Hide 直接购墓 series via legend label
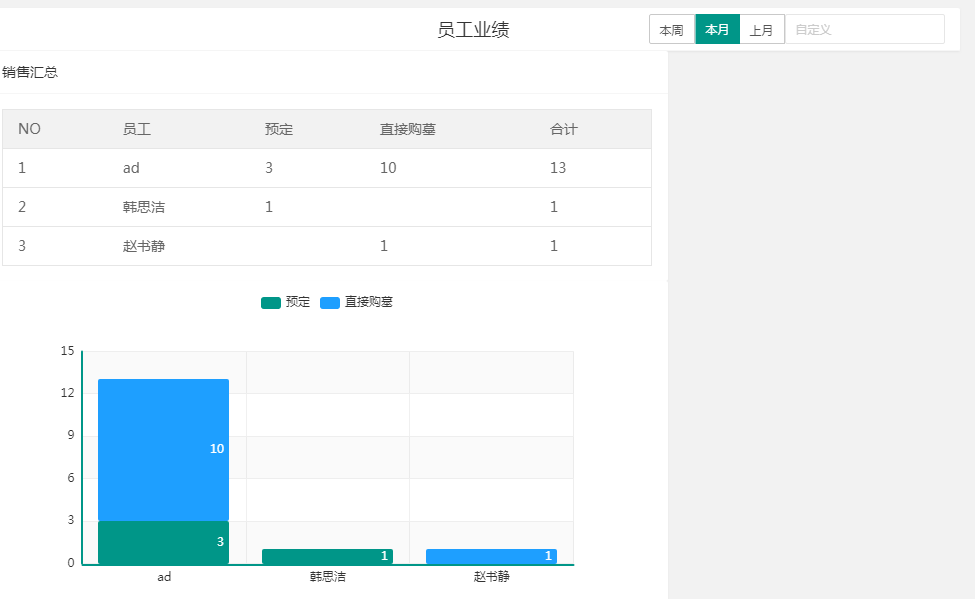975x599 pixels. 368,302
